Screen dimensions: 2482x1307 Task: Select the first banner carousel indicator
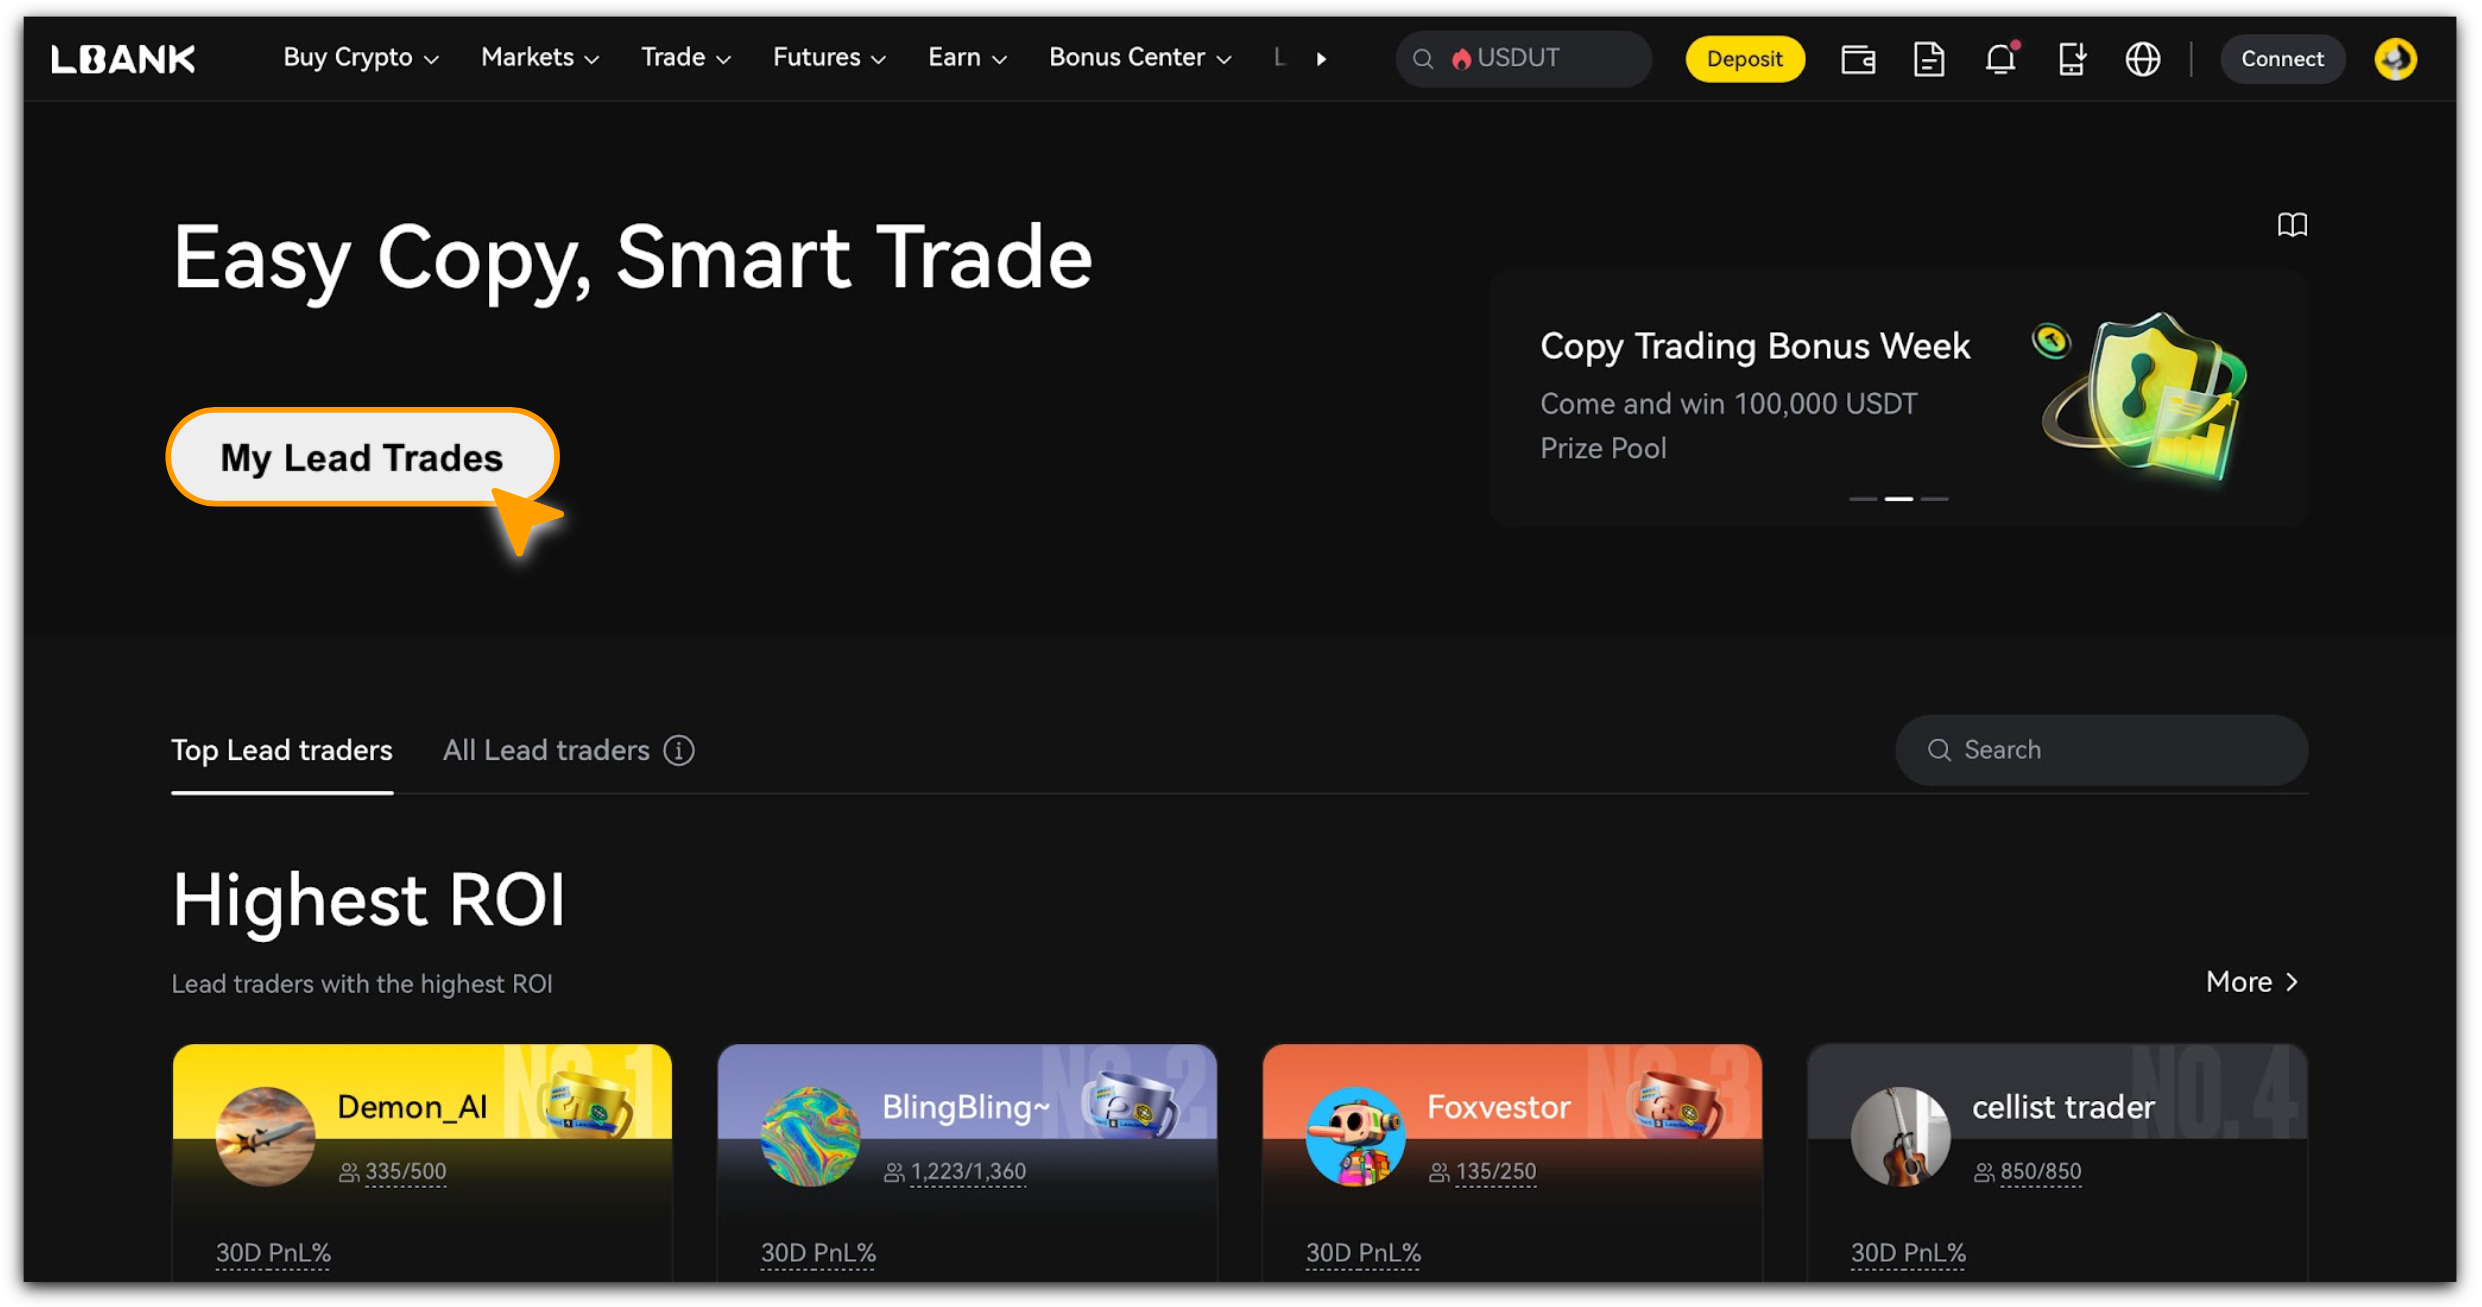[1862, 498]
